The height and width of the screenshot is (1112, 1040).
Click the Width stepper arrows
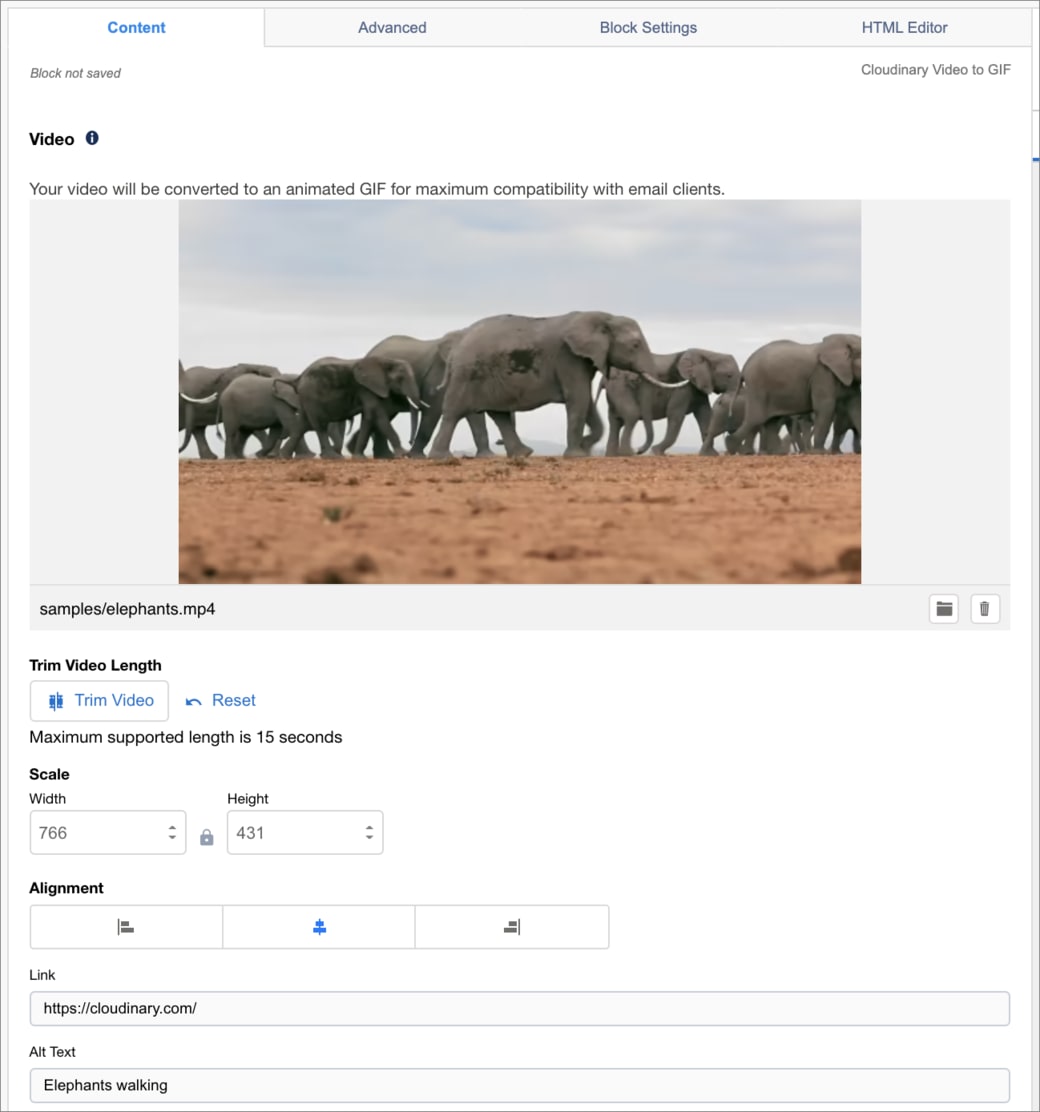(172, 833)
